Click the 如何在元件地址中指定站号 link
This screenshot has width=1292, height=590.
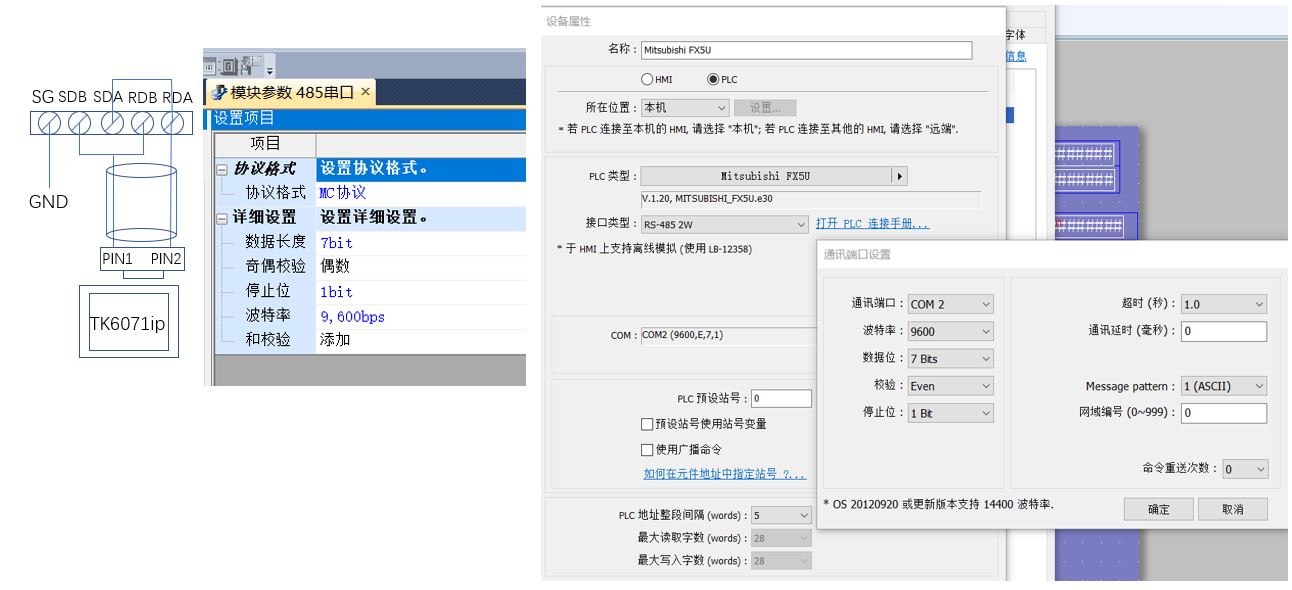pyautogui.click(x=724, y=474)
